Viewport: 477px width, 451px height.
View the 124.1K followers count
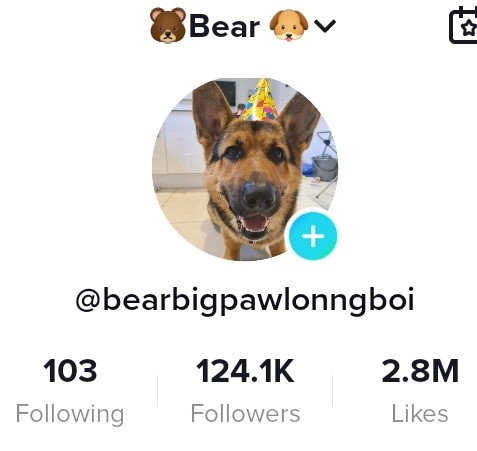245,371
